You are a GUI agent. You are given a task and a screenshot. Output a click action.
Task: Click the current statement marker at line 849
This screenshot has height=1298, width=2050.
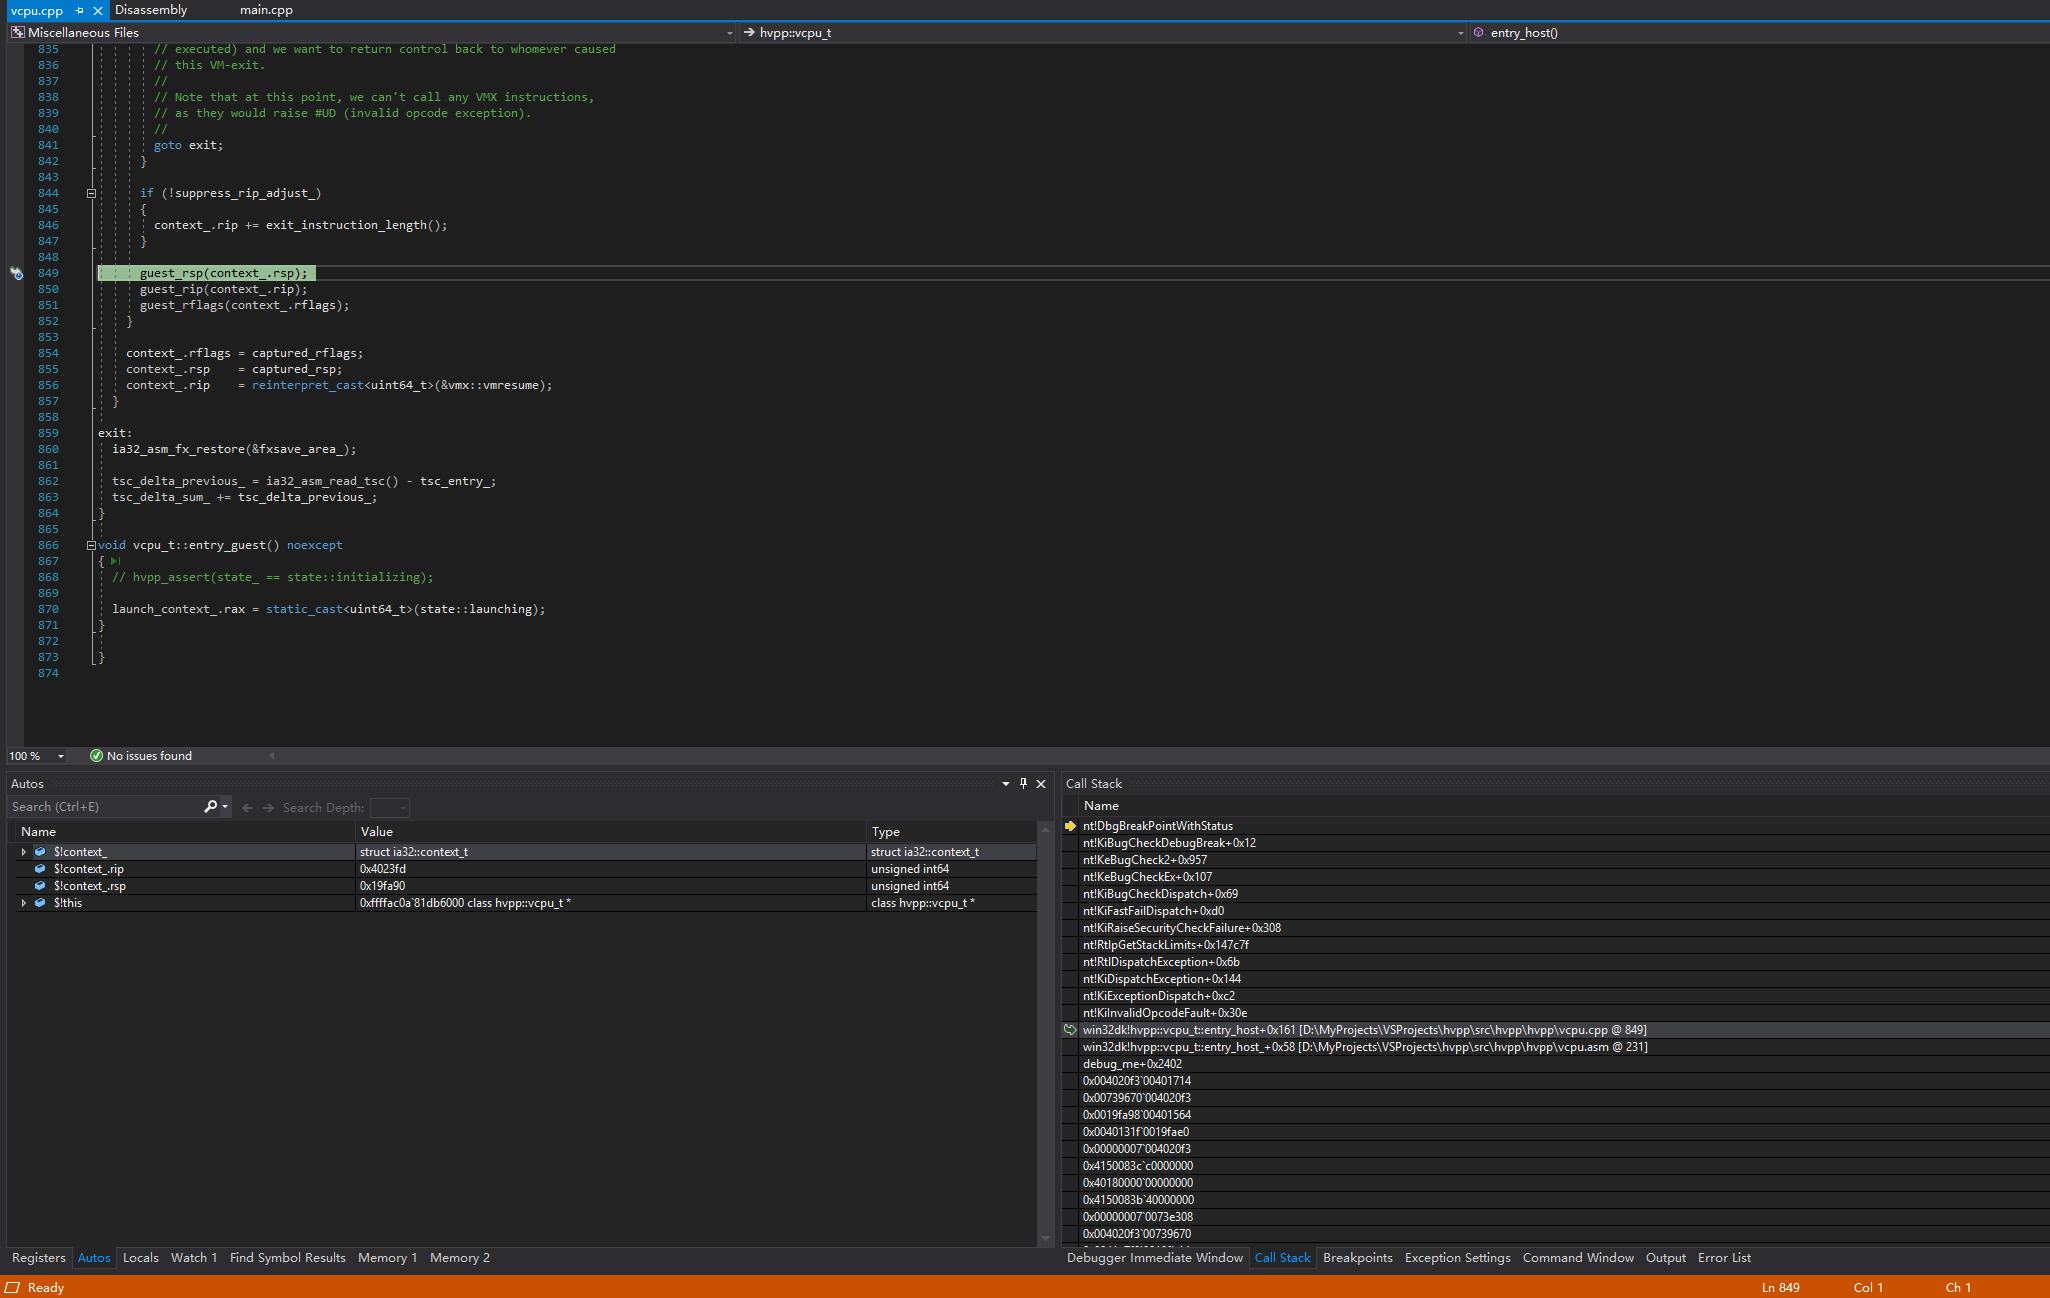click(16, 273)
